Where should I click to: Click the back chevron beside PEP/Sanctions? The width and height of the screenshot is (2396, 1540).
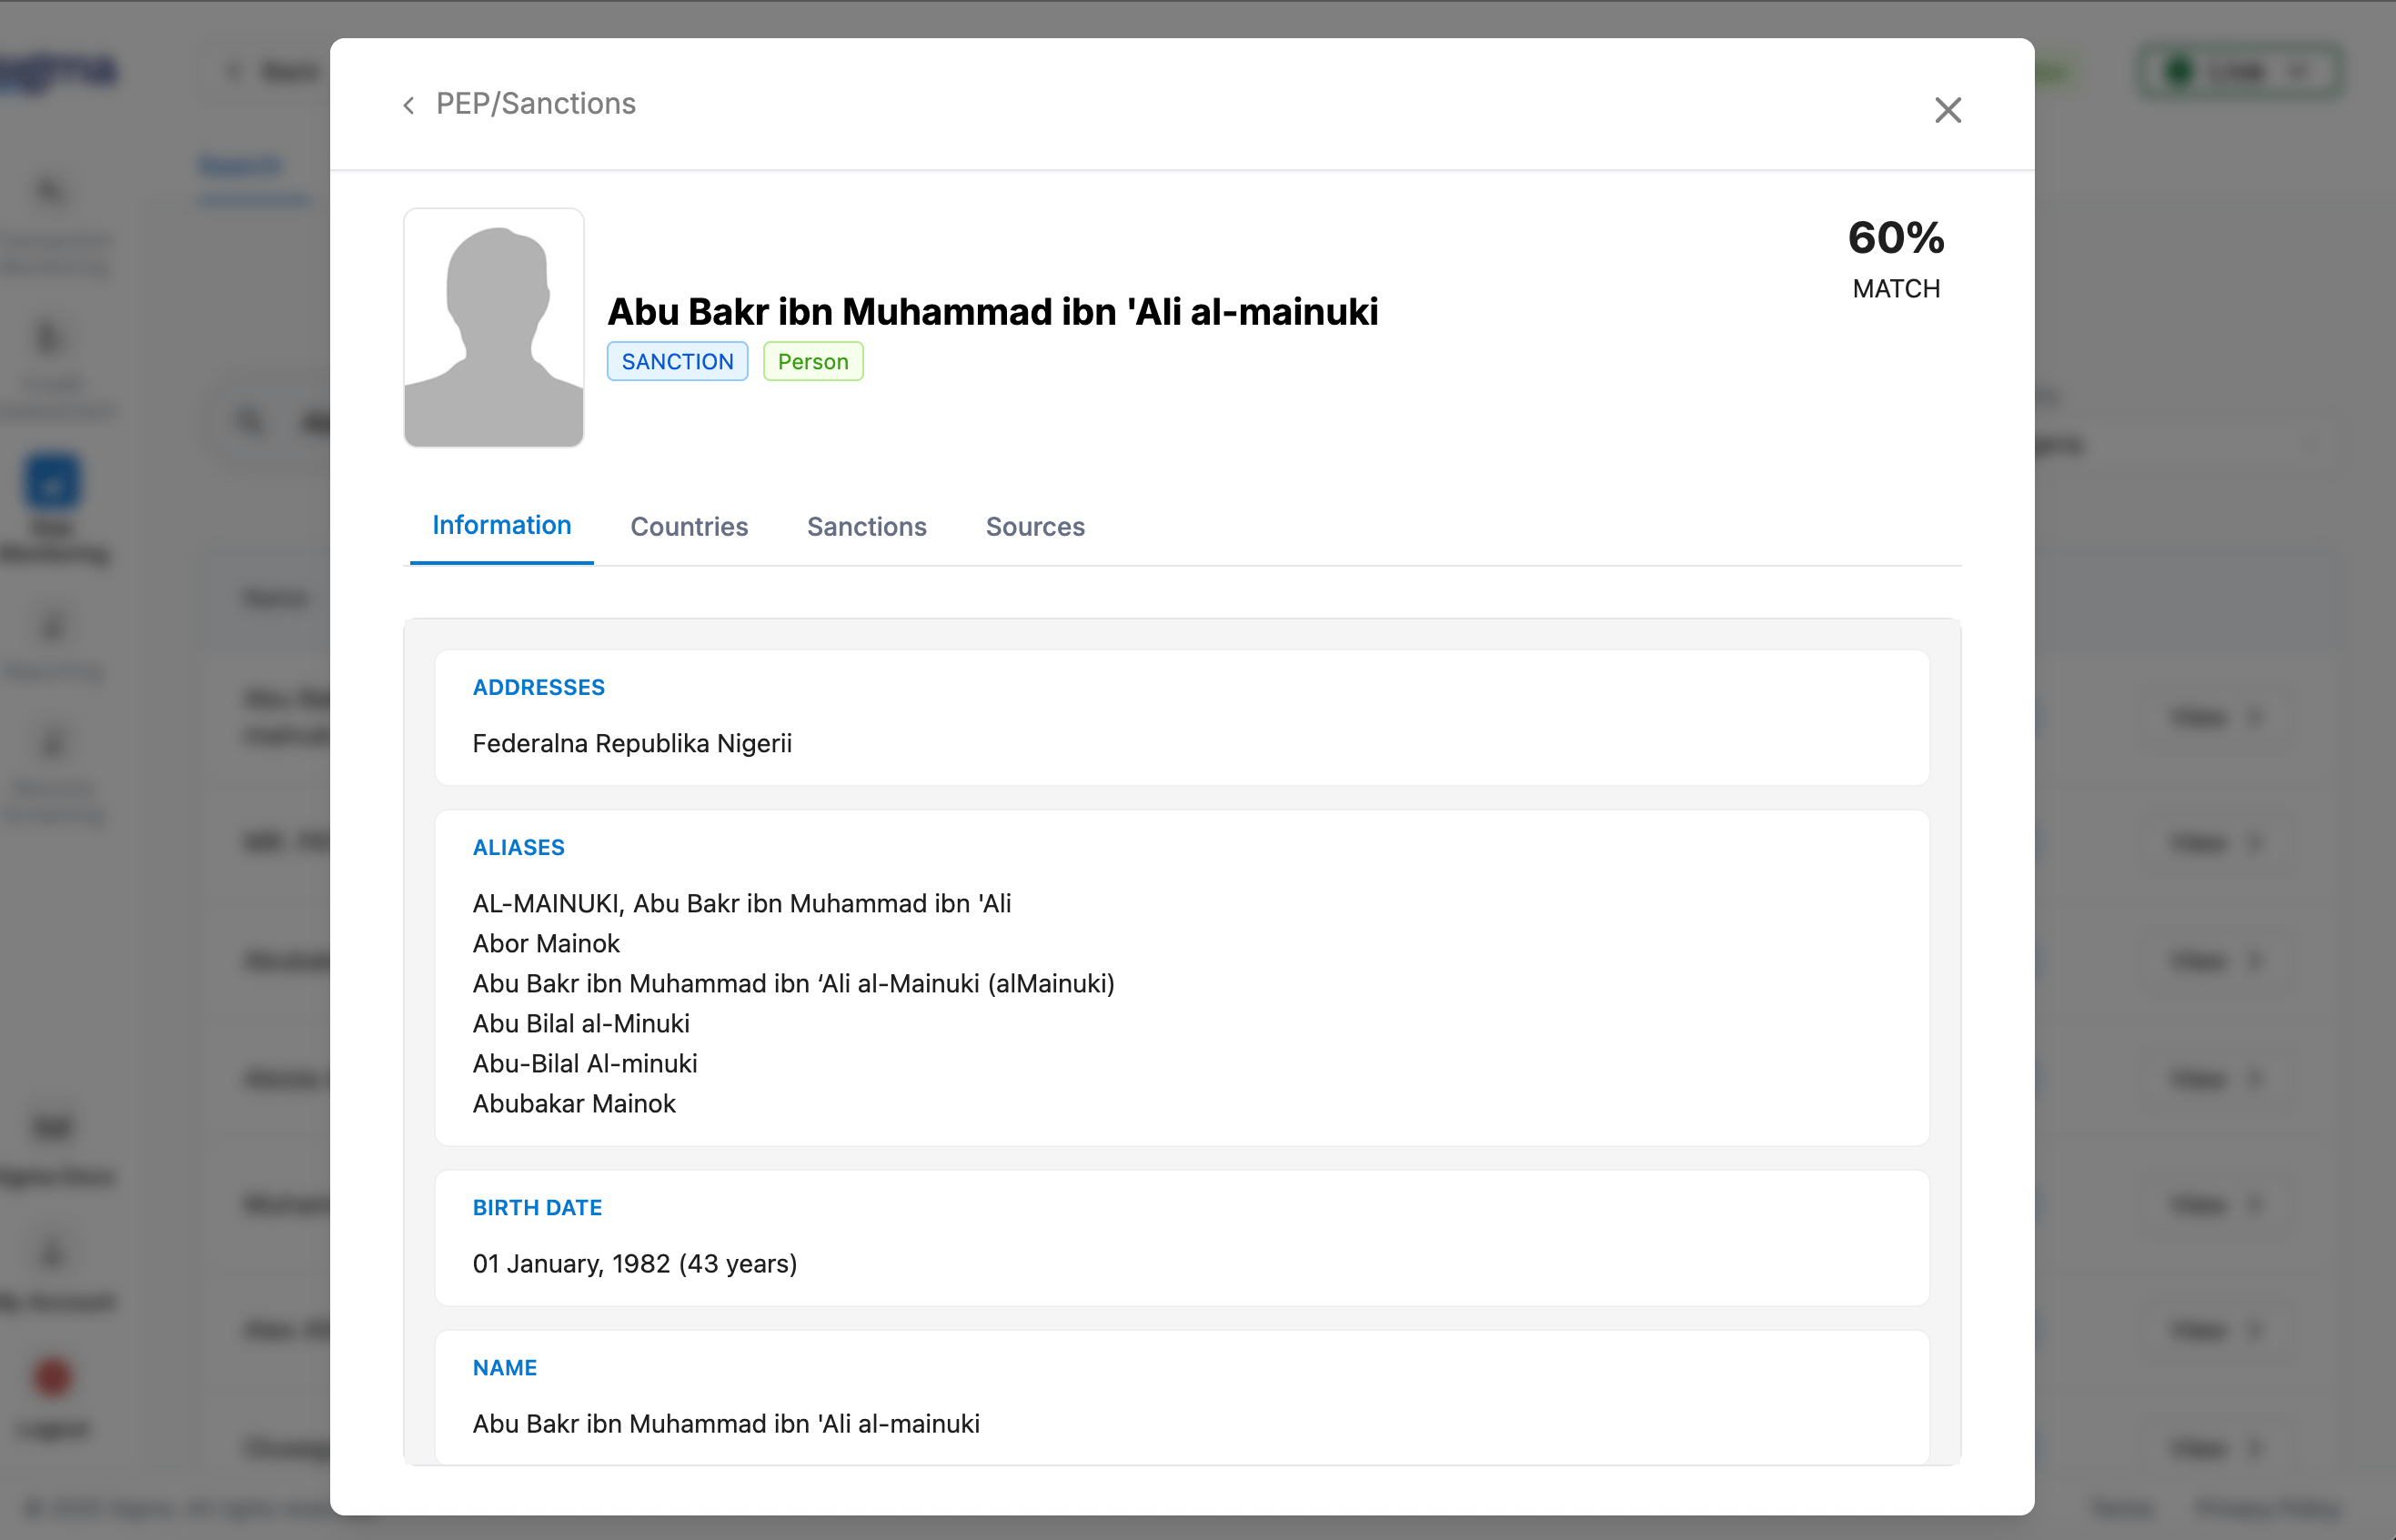coord(408,105)
